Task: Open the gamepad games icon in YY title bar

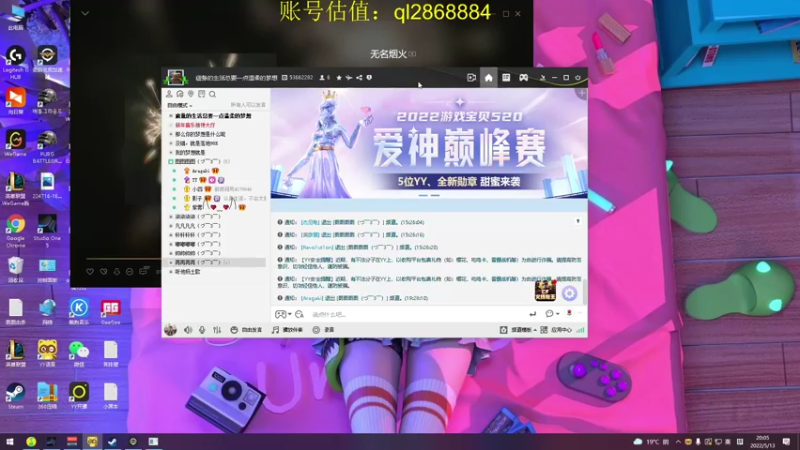Action: (523, 78)
